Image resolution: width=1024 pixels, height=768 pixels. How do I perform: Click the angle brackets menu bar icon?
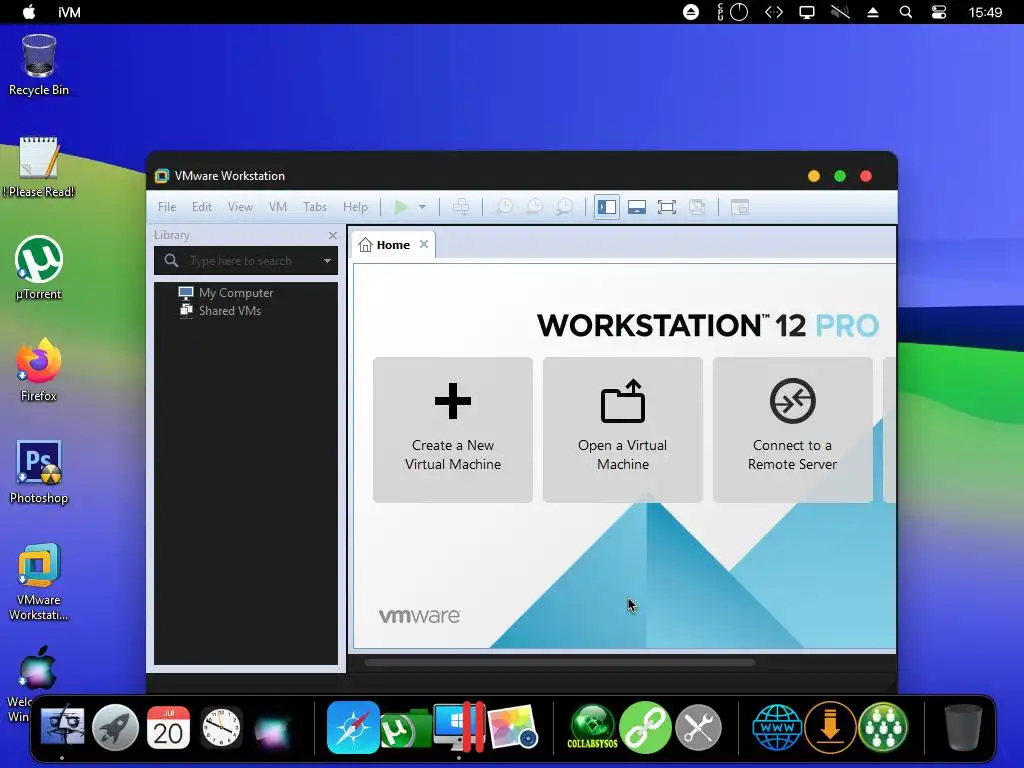coord(774,12)
